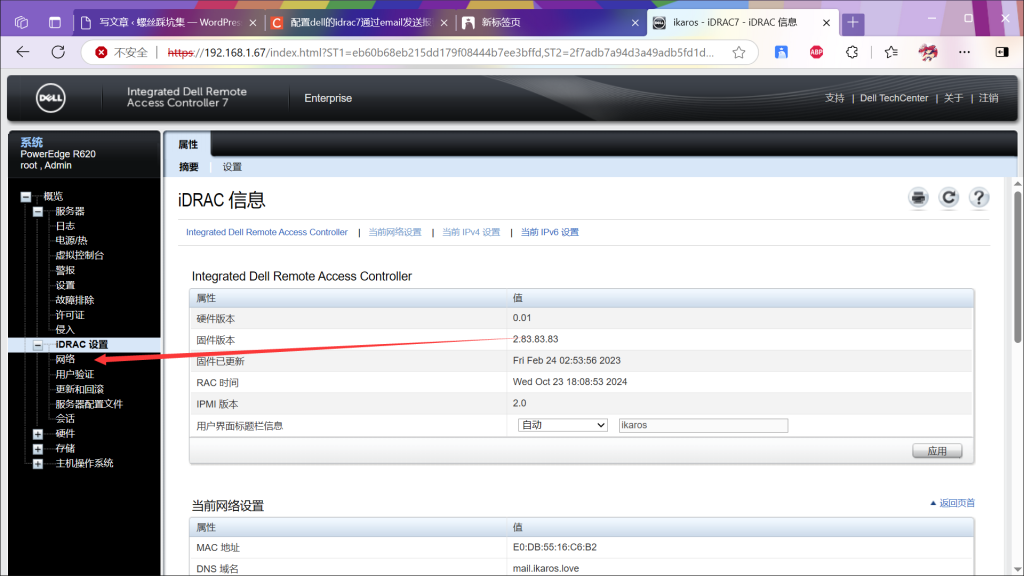Expand the 存储 tree node
This screenshot has height=576, width=1024.
[x=38, y=449]
